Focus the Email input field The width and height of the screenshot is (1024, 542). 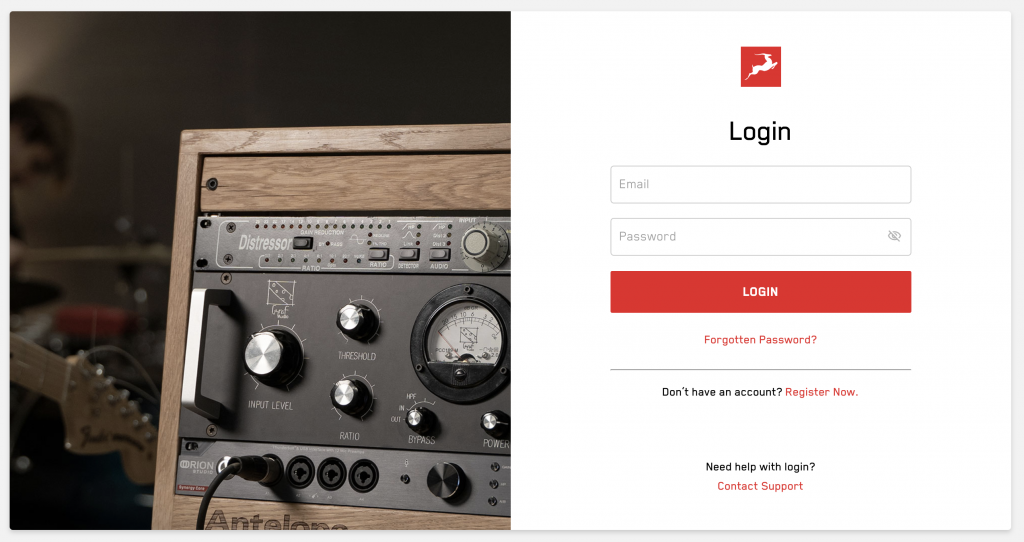[760, 184]
